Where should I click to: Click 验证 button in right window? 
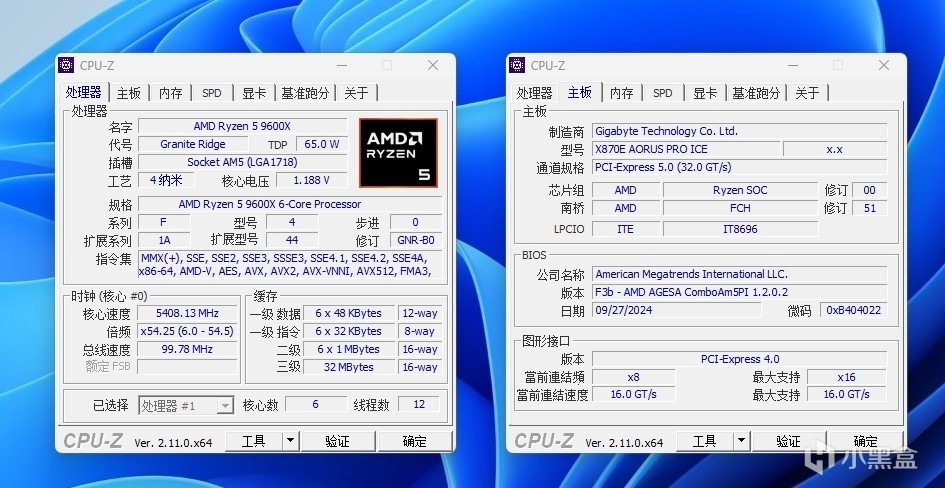point(788,441)
